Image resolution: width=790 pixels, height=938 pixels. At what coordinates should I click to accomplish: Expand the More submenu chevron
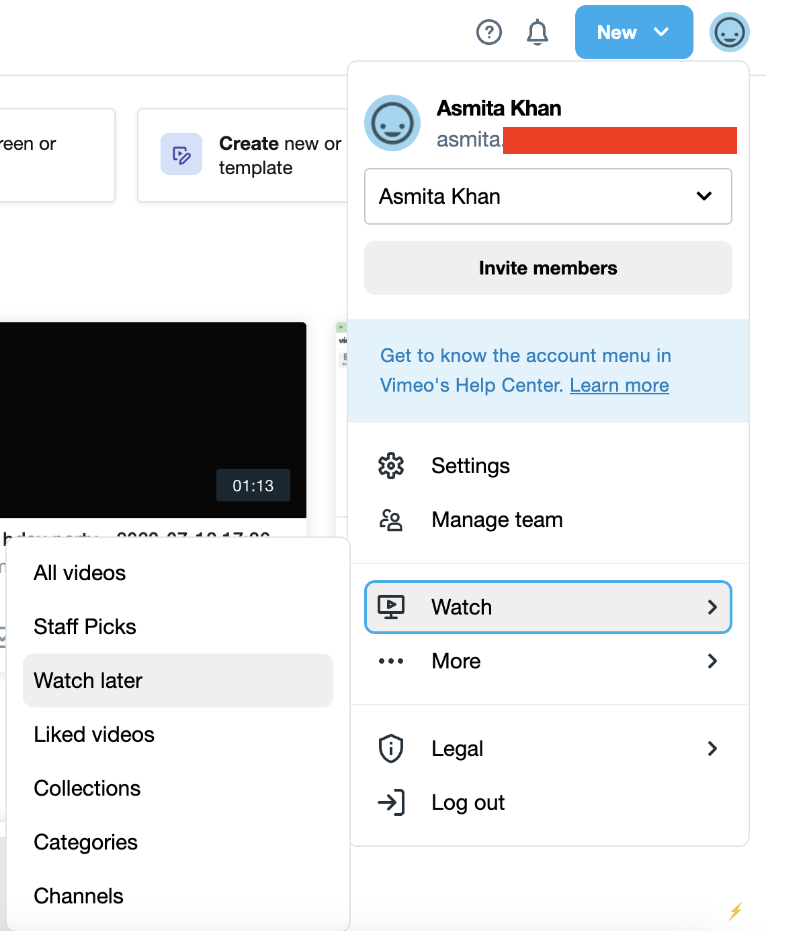coord(712,661)
